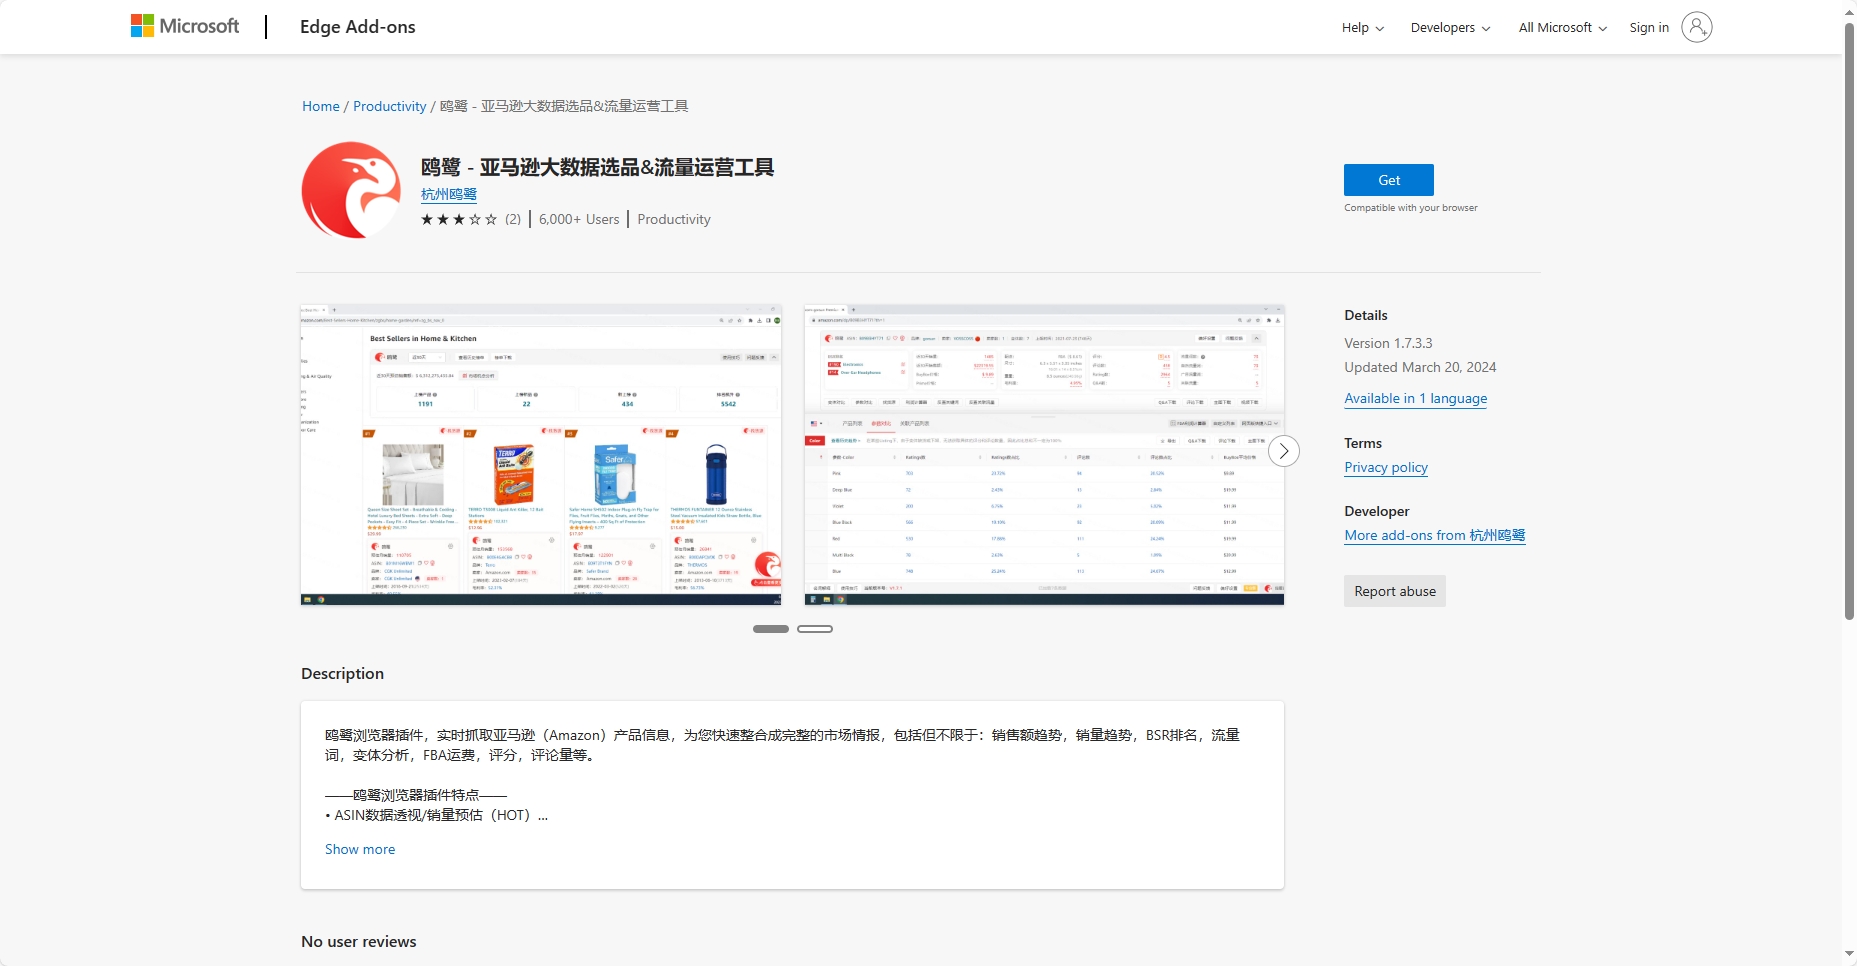The width and height of the screenshot is (1857, 966).
Task: Open the Edge Add-ons home link
Action: (x=357, y=27)
